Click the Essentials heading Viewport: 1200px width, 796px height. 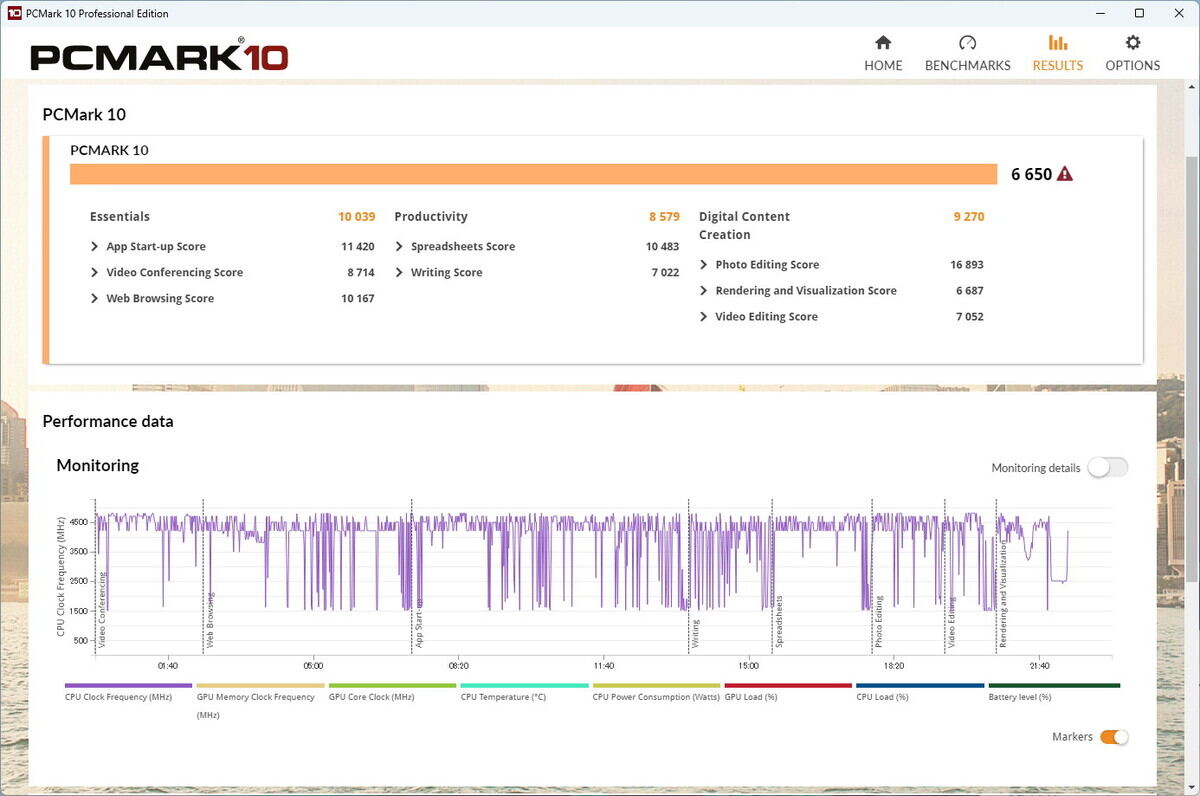click(120, 217)
